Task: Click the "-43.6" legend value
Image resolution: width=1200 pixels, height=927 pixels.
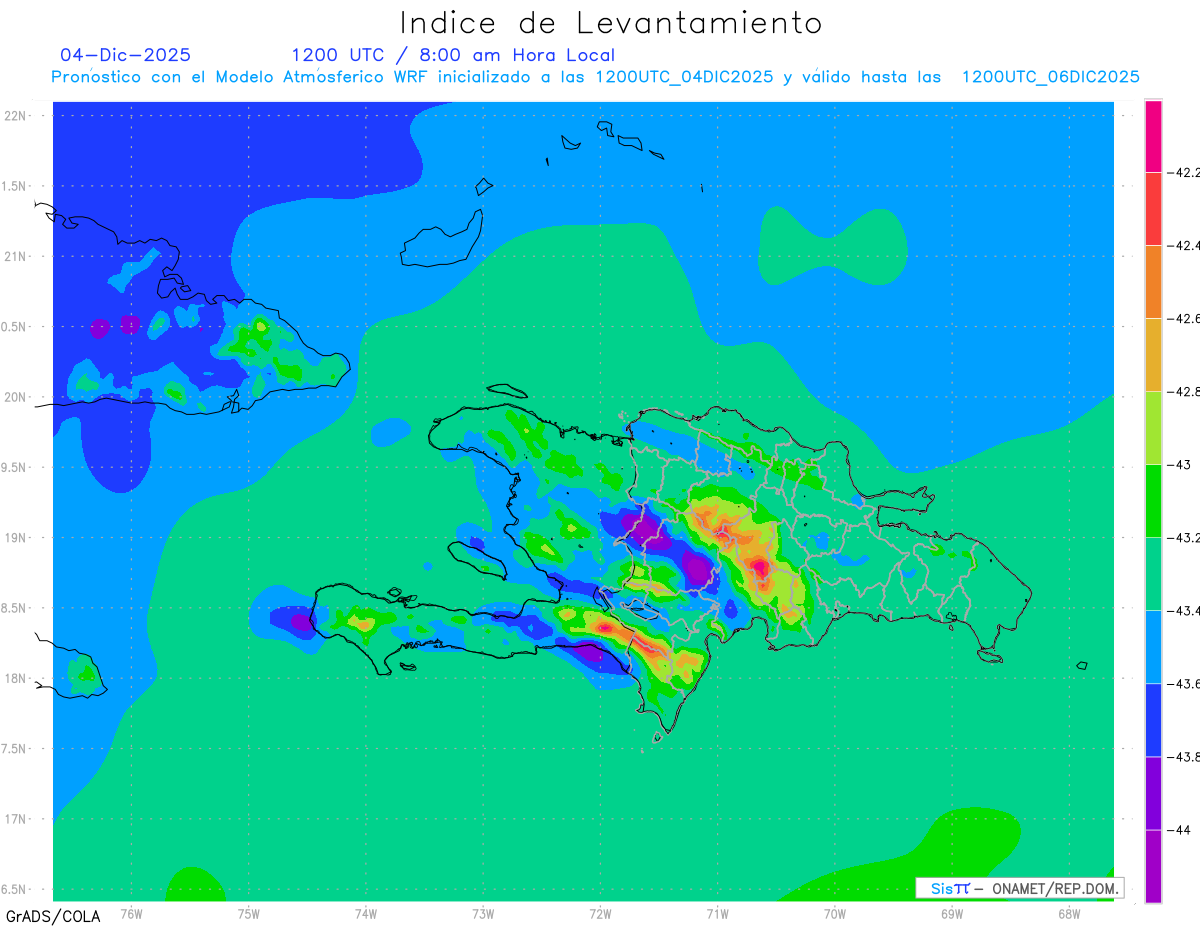Action: pyautogui.click(x=1183, y=683)
